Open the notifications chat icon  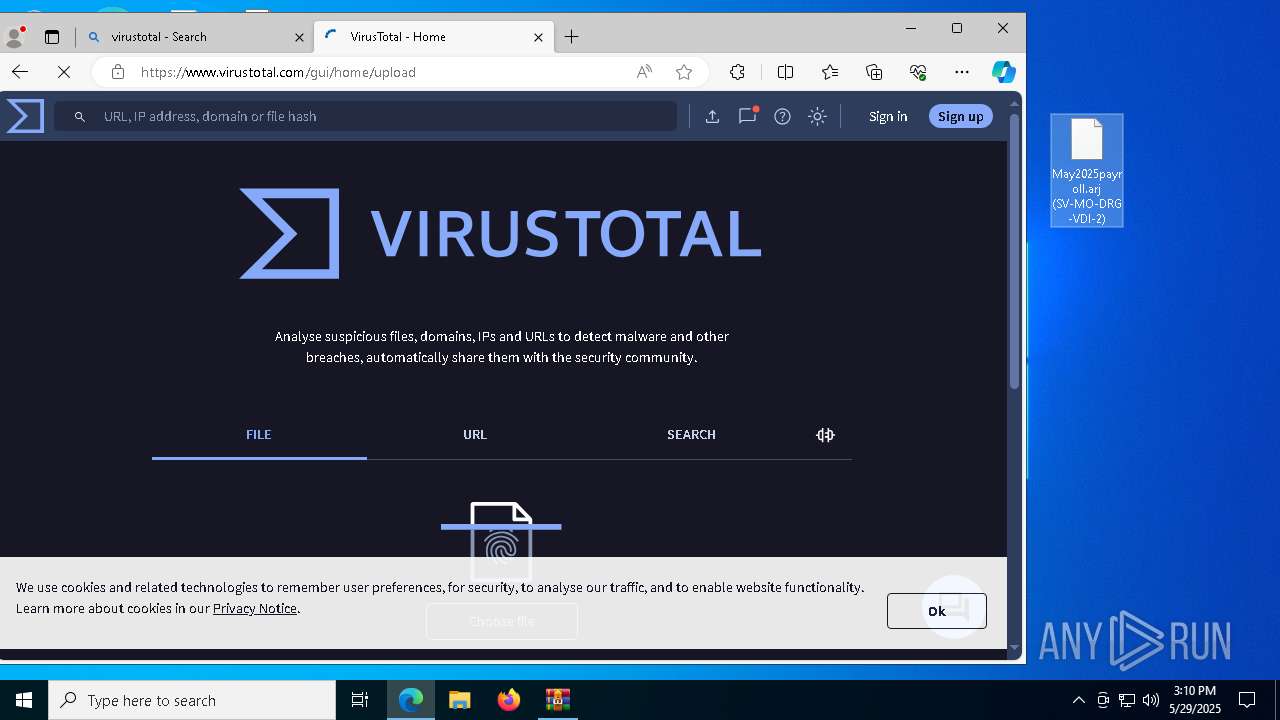tap(747, 116)
